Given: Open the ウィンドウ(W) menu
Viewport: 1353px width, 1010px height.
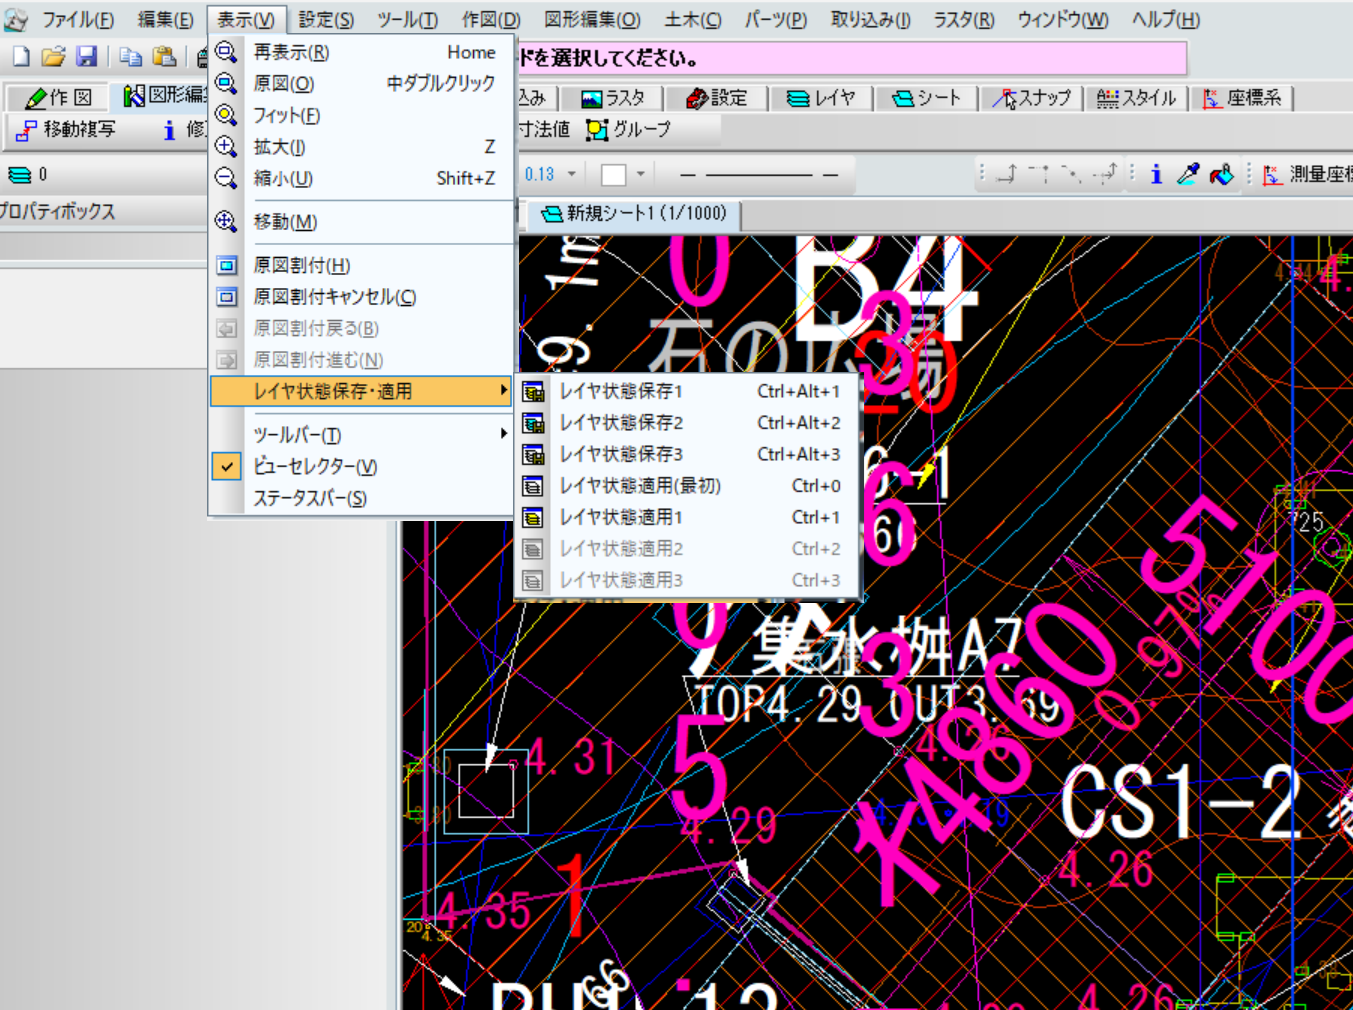Looking at the screenshot, I should pyautogui.click(x=1062, y=20).
